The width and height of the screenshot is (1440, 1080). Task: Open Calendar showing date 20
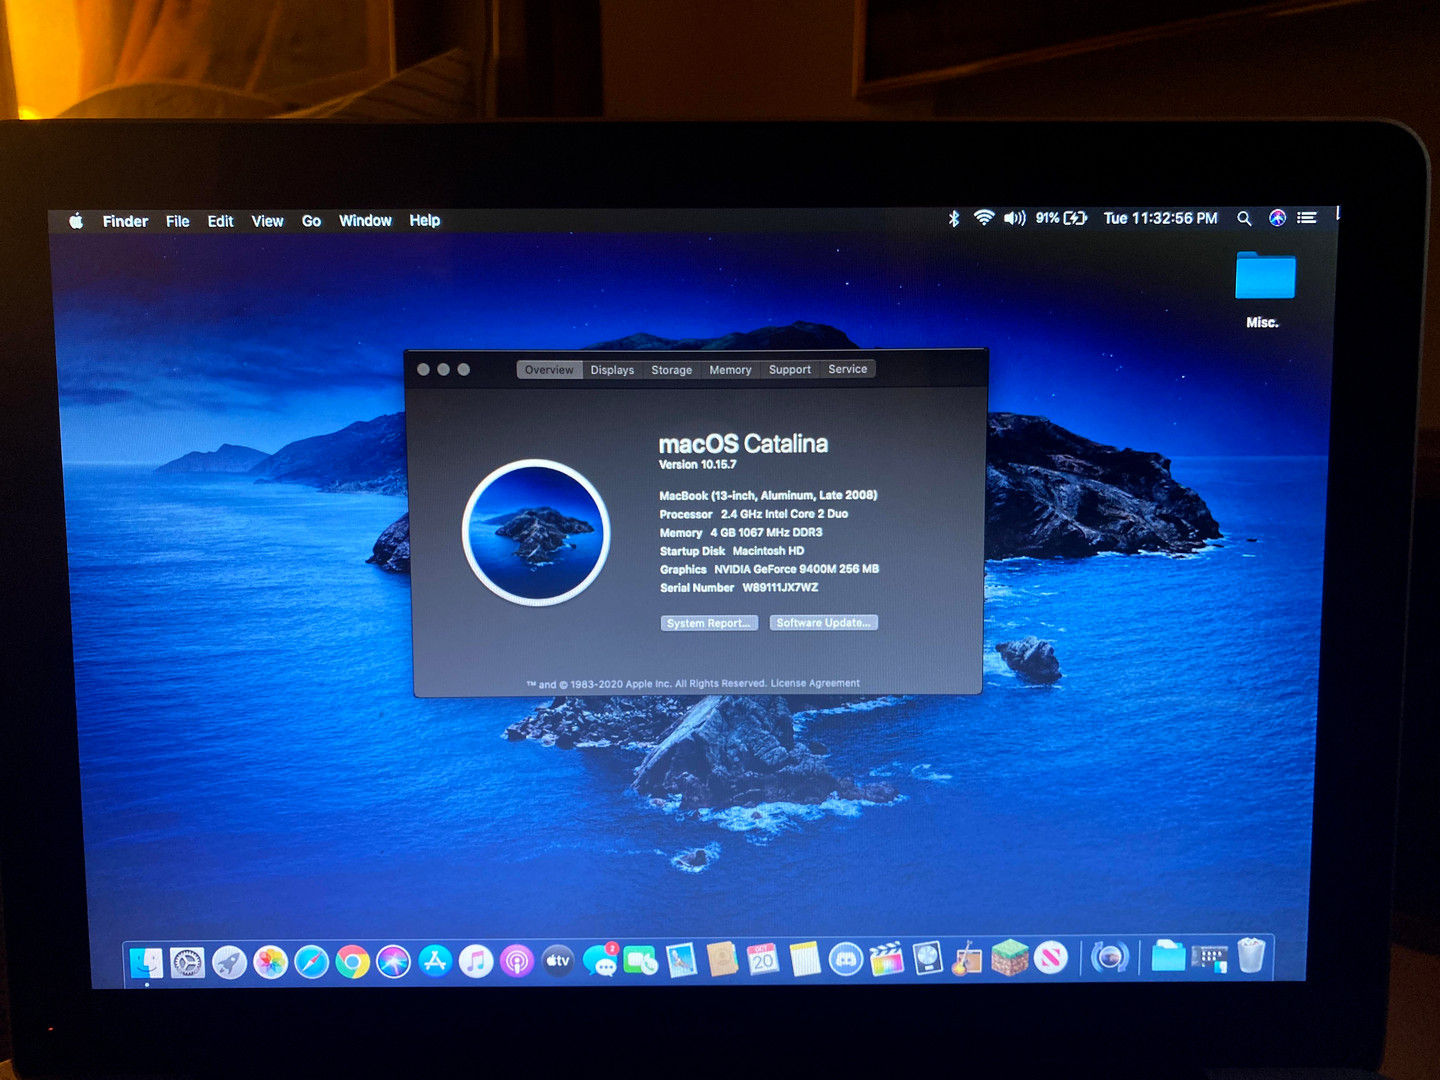(763, 959)
